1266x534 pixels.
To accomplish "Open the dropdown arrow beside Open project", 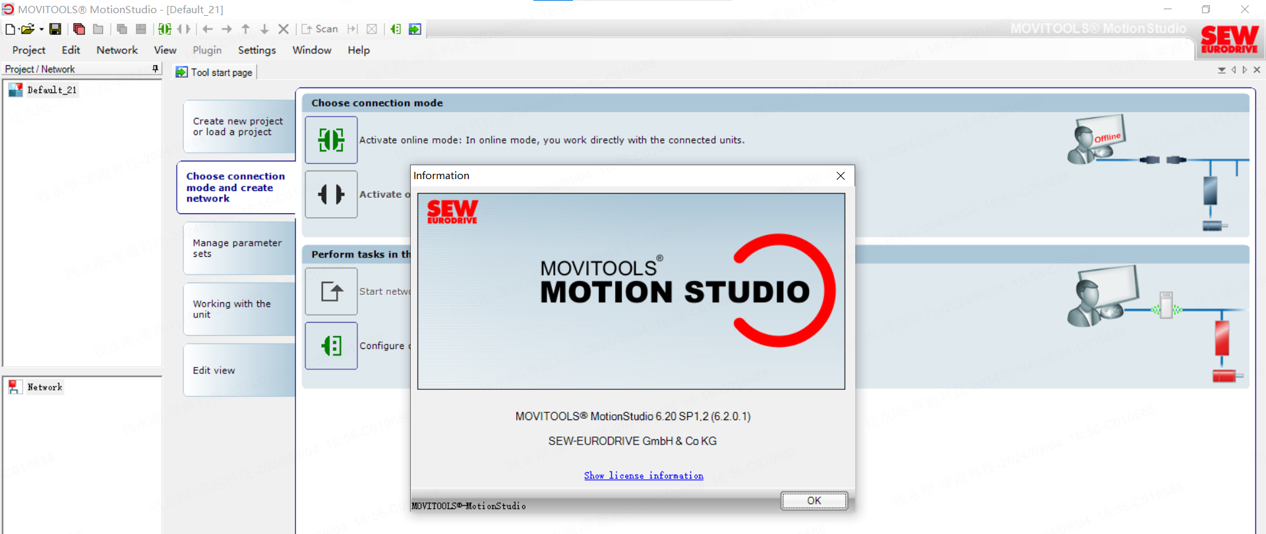I will pyautogui.click(x=41, y=29).
